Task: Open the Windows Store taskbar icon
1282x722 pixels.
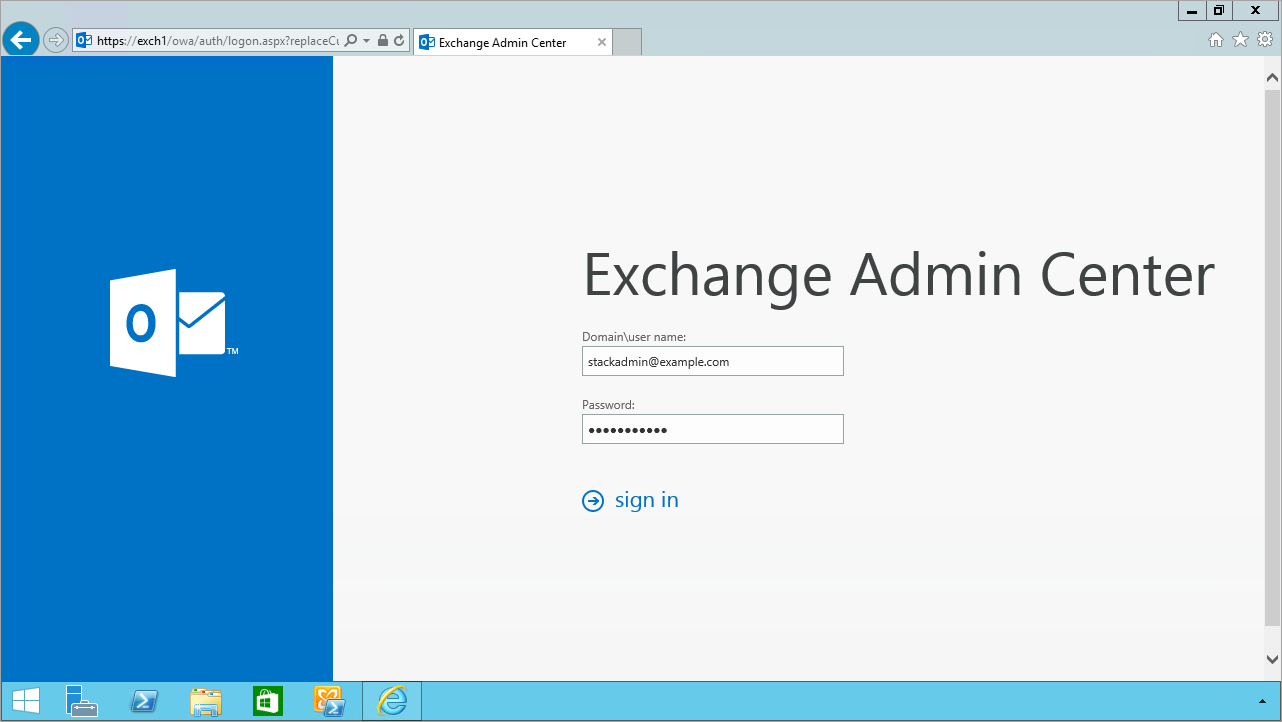Action: point(268,701)
